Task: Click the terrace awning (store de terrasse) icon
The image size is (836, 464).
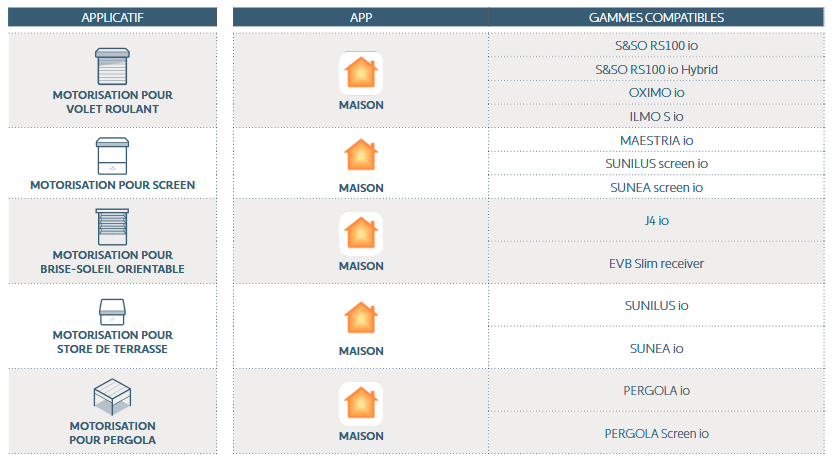Action: coord(112,312)
